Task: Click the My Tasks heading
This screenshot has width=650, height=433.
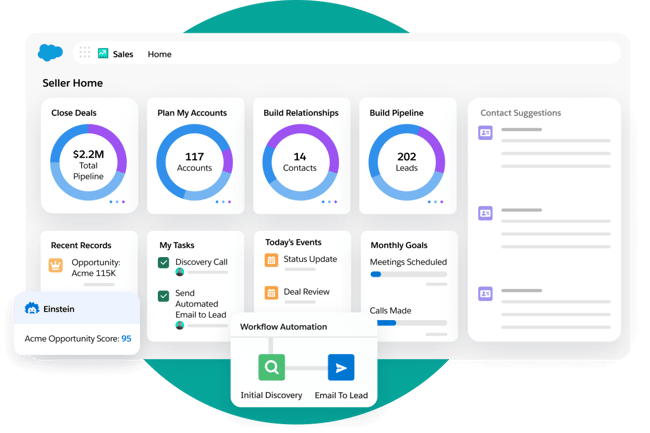Action: point(177,245)
